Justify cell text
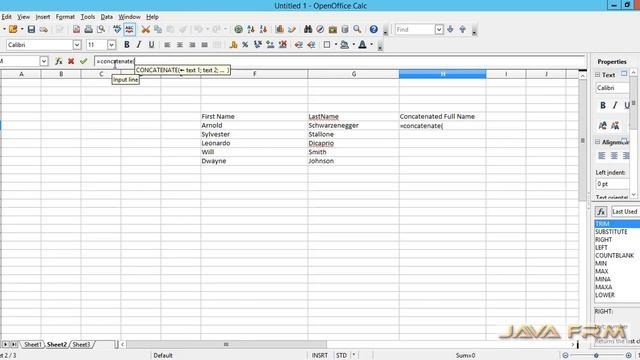640x360 pixels. [204, 45]
